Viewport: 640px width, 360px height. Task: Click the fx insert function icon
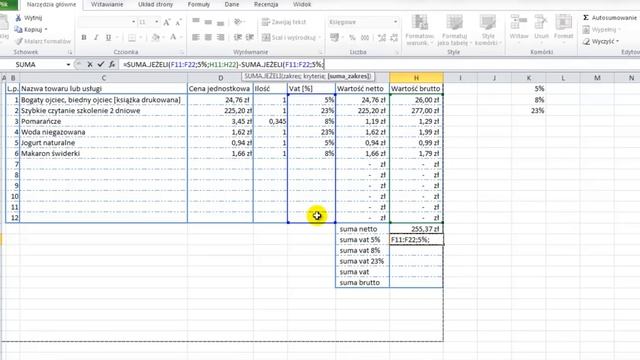pos(112,64)
